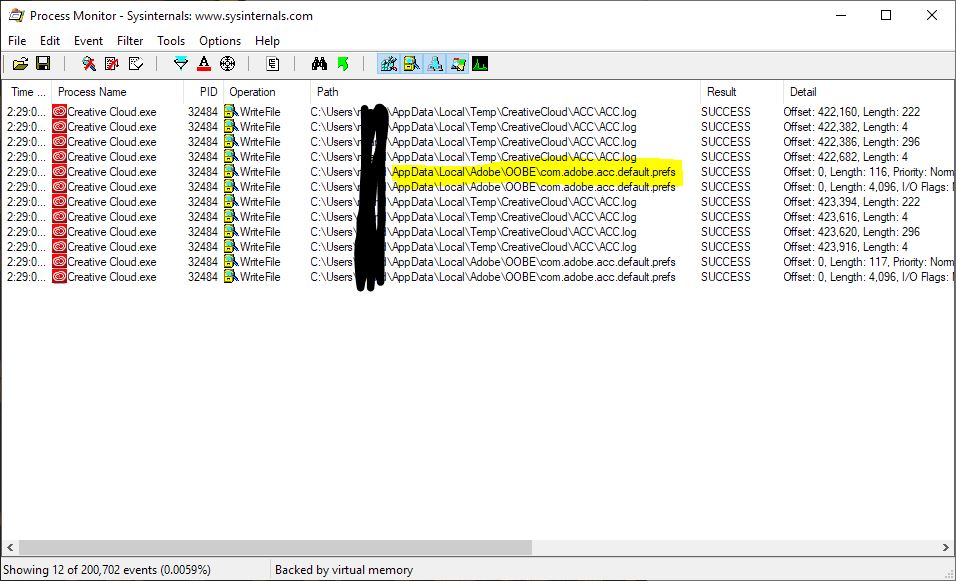
Task: Click the Open log file toolbar icon
Action: [x=20, y=63]
